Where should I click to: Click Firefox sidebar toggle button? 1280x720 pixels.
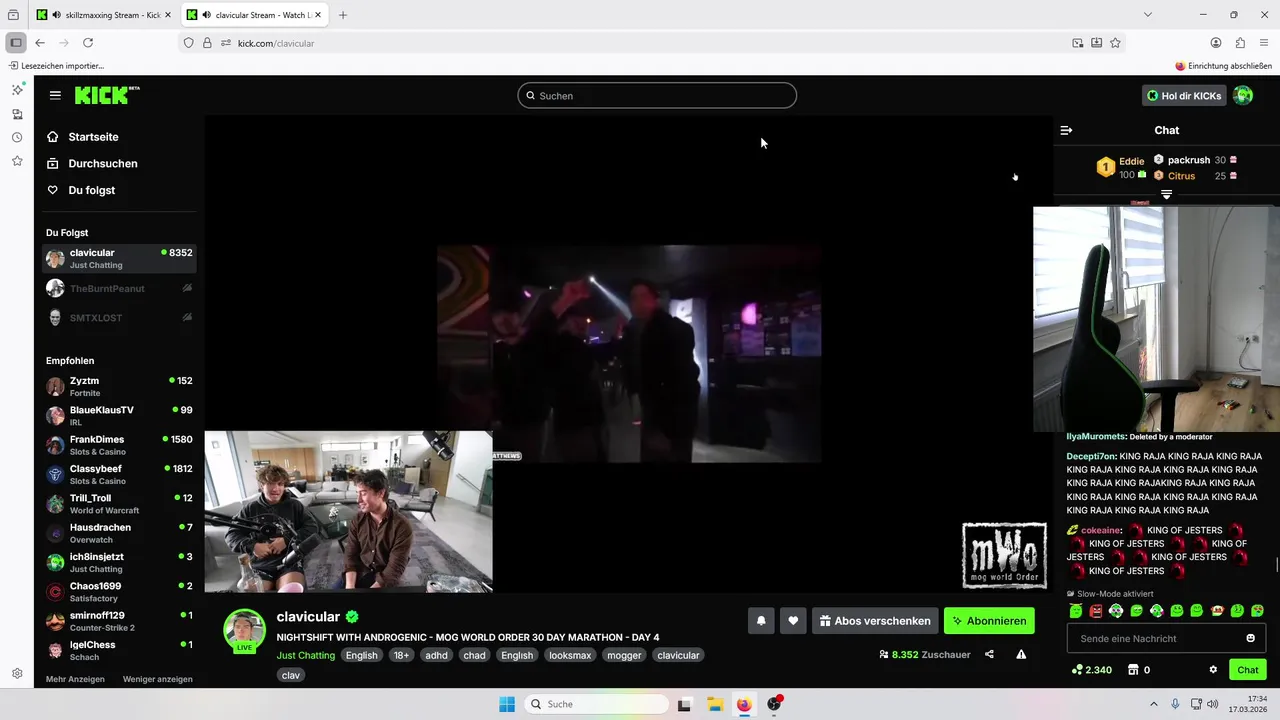15,43
